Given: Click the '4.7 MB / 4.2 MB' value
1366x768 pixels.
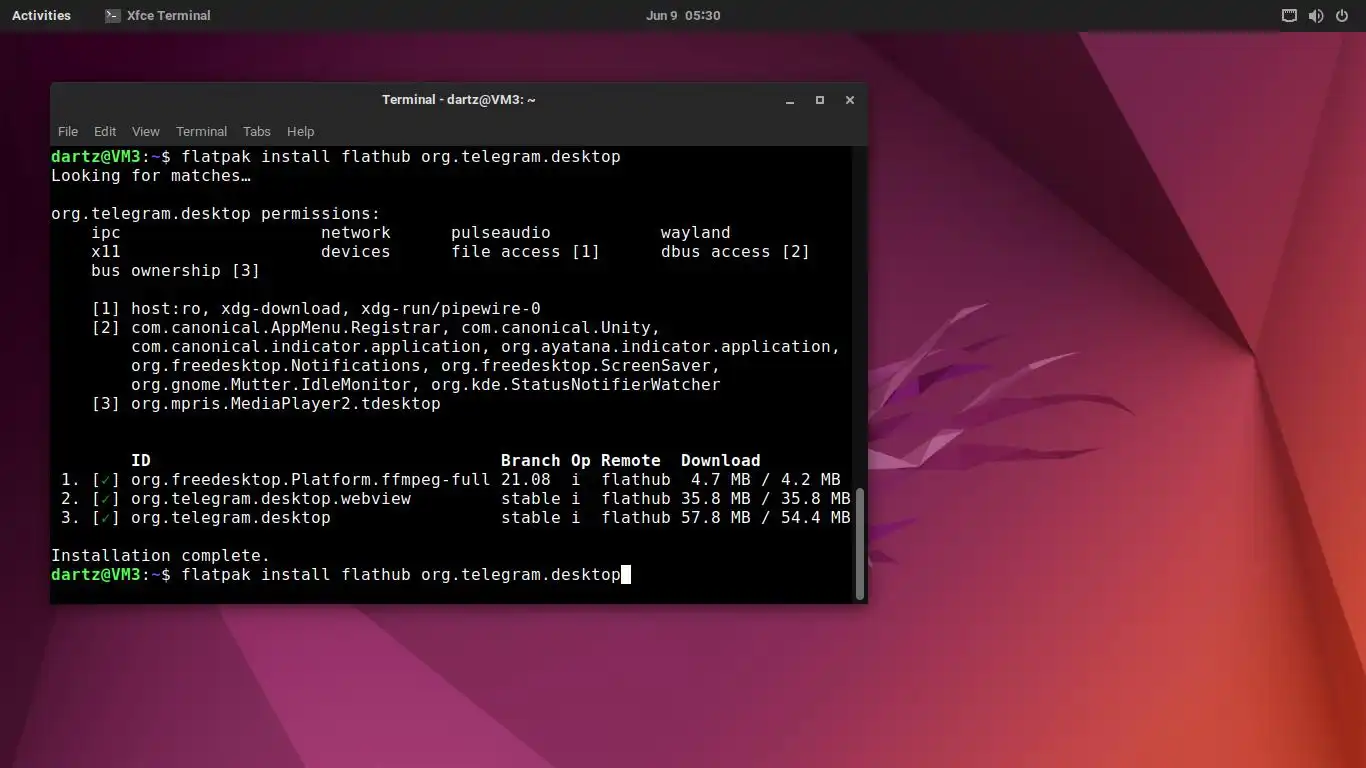Looking at the screenshot, I should [x=766, y=480].
